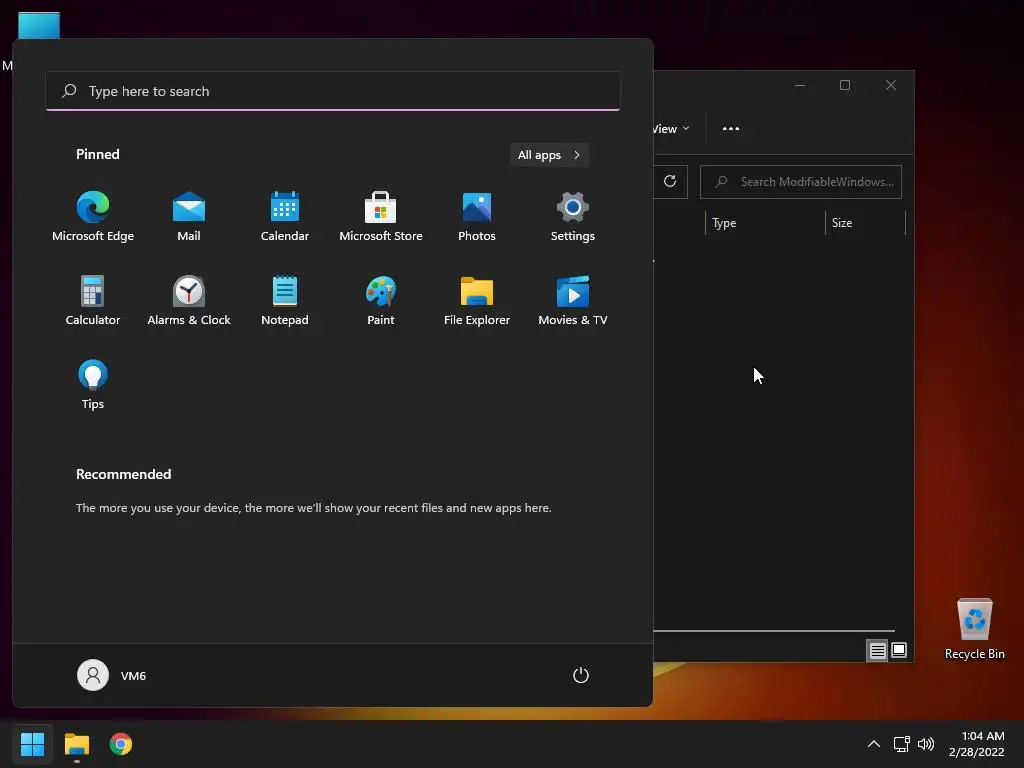This screenshot has height=768, width=1024.
Task: Open Settings from the pinned apps
Action: [573, 217]
